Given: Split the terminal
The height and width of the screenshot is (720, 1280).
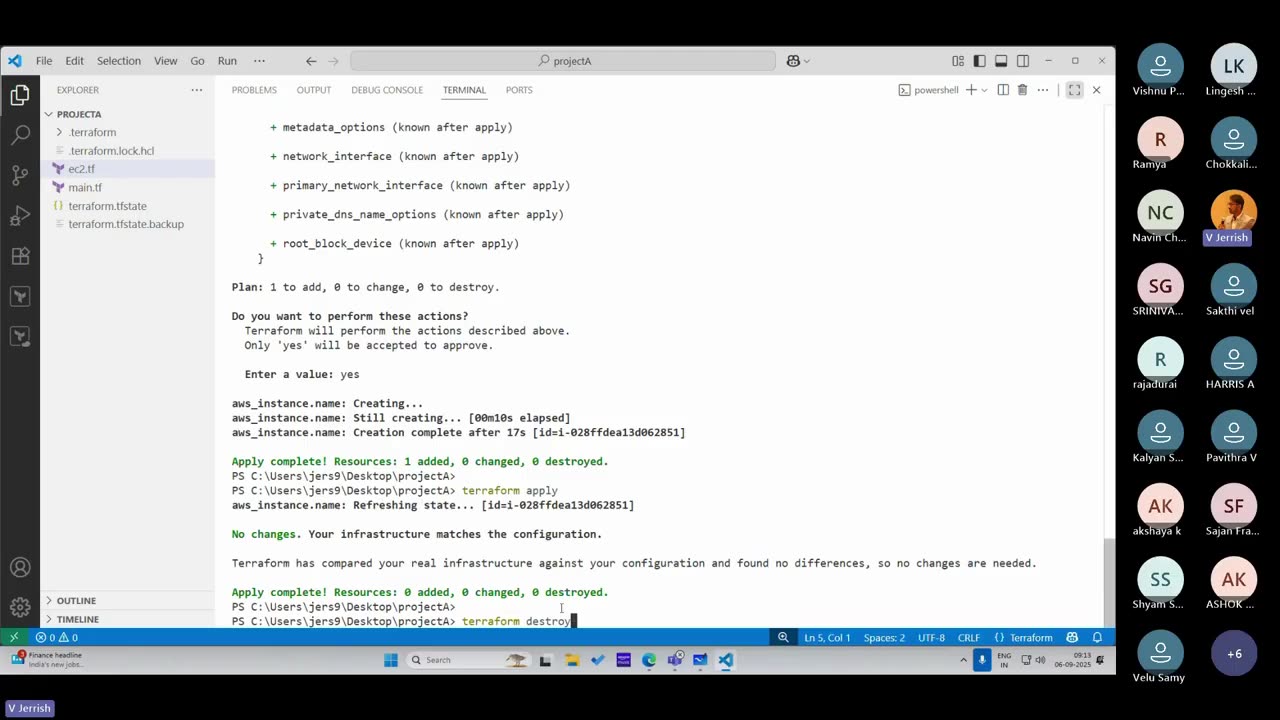Looking at the screenshot, I should click(1002, 90).
